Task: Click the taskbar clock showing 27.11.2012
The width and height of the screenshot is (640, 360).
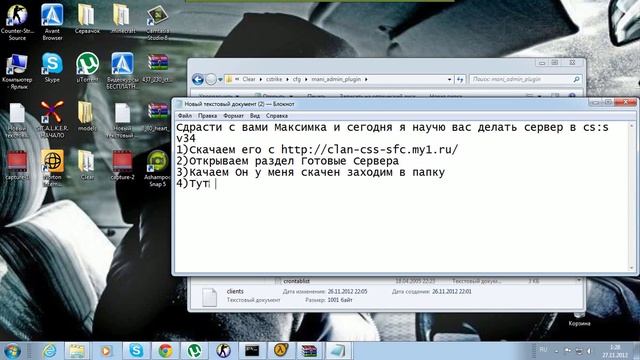Action: tap(615, 351)
